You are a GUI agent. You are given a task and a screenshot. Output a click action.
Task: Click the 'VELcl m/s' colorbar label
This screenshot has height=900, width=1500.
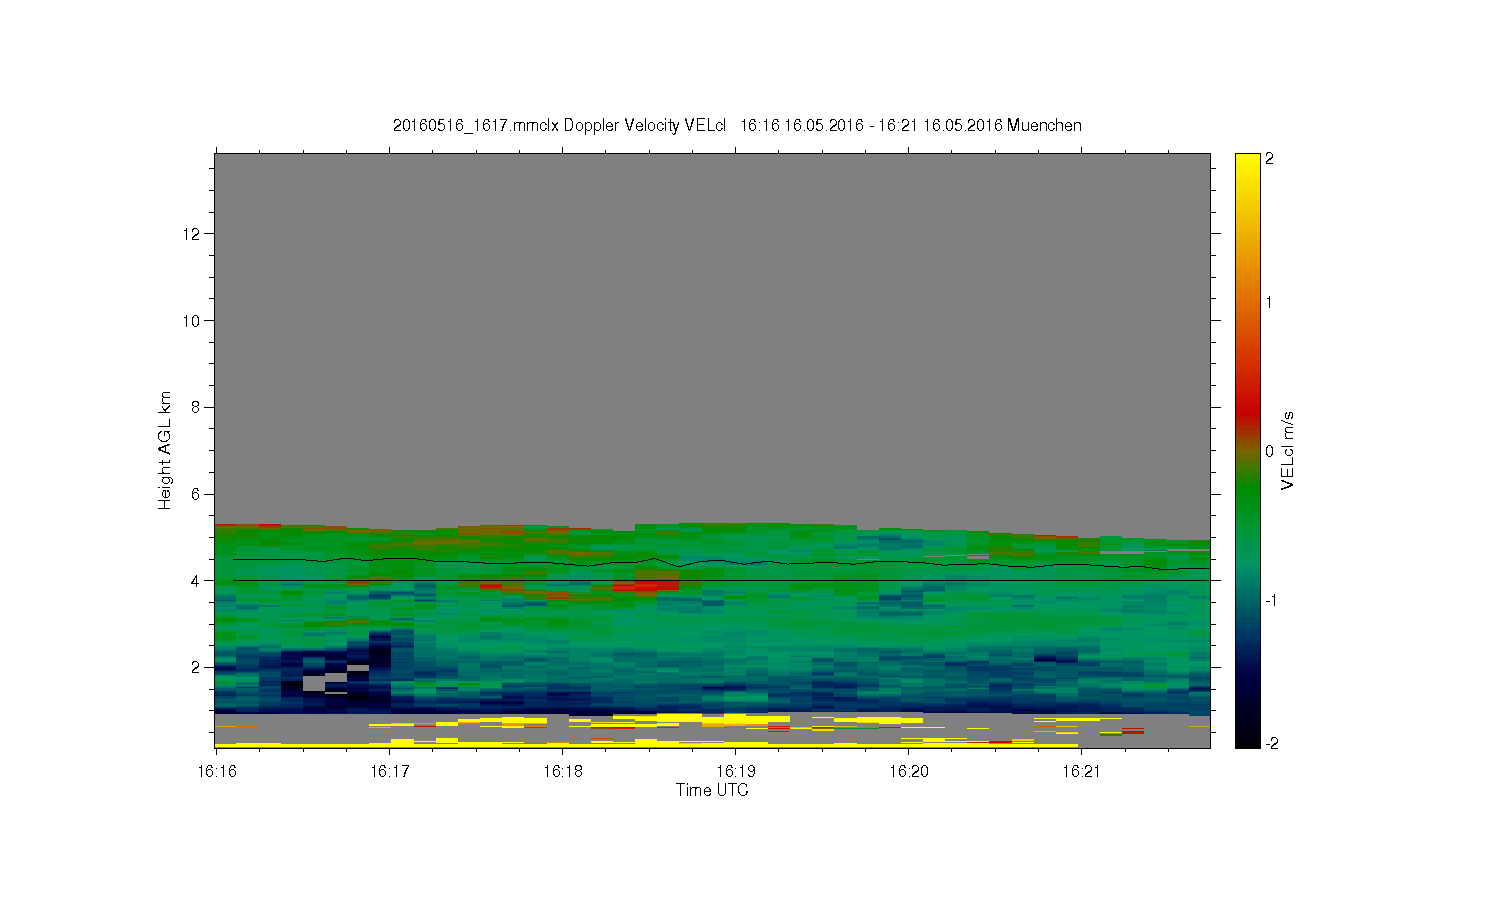1288,450
